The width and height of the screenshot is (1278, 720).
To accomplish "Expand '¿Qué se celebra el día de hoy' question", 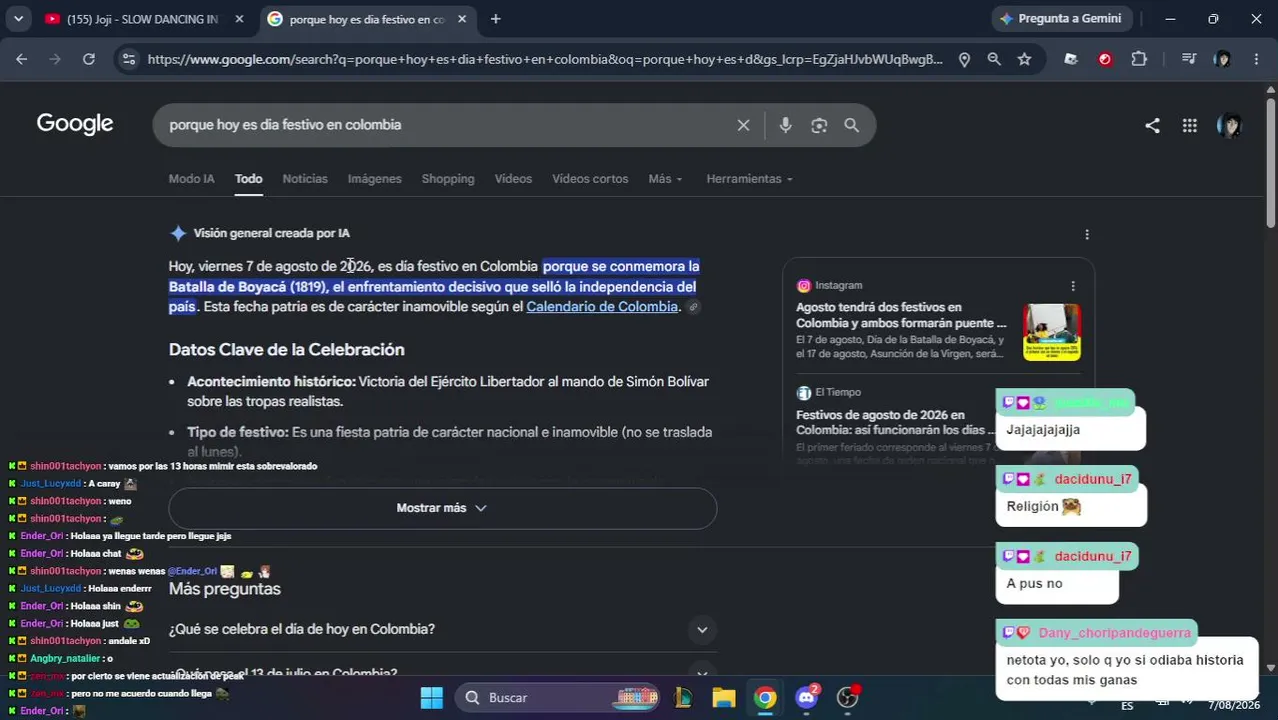I will pyautogui.click(x=442, y=629).
